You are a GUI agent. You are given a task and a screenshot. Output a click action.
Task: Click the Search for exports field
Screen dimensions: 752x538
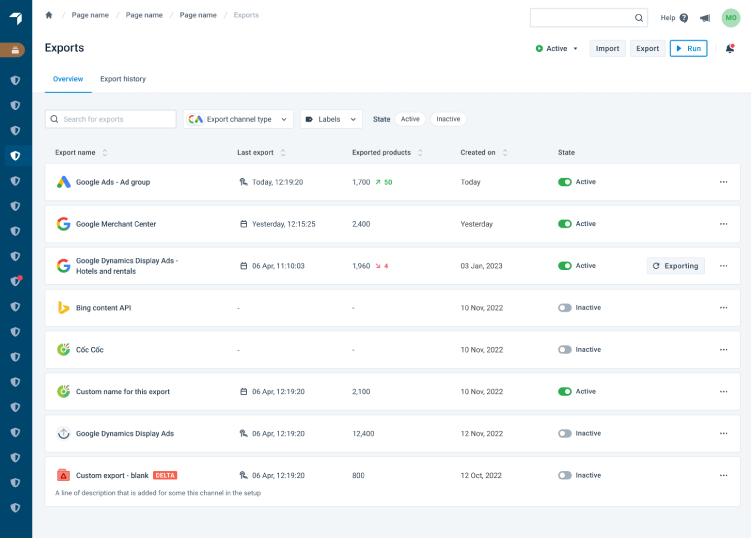(111, 119)
